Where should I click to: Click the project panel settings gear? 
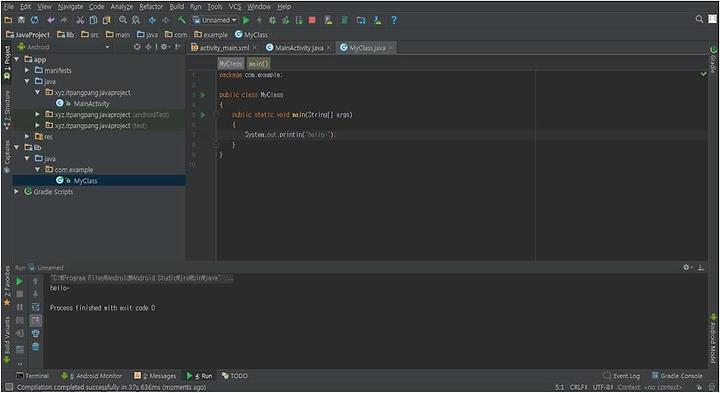[x=164, y=47]
